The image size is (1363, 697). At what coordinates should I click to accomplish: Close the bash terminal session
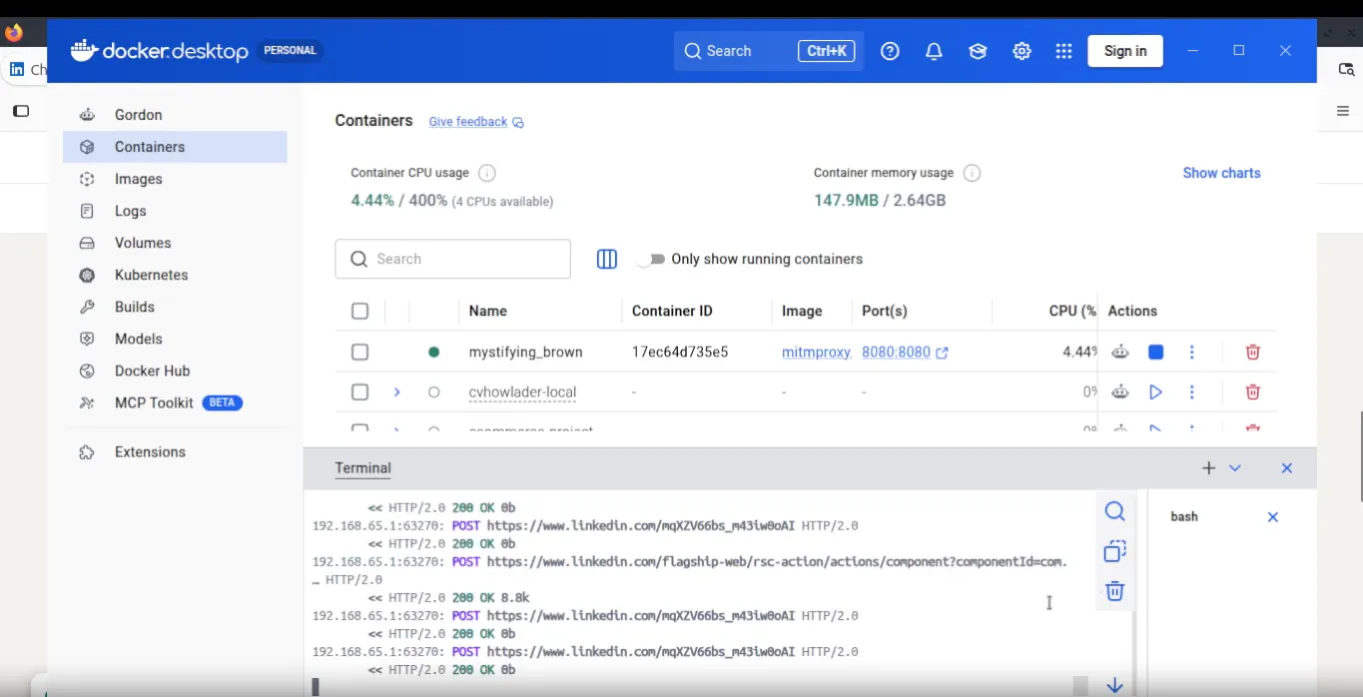pos(1273,517)
